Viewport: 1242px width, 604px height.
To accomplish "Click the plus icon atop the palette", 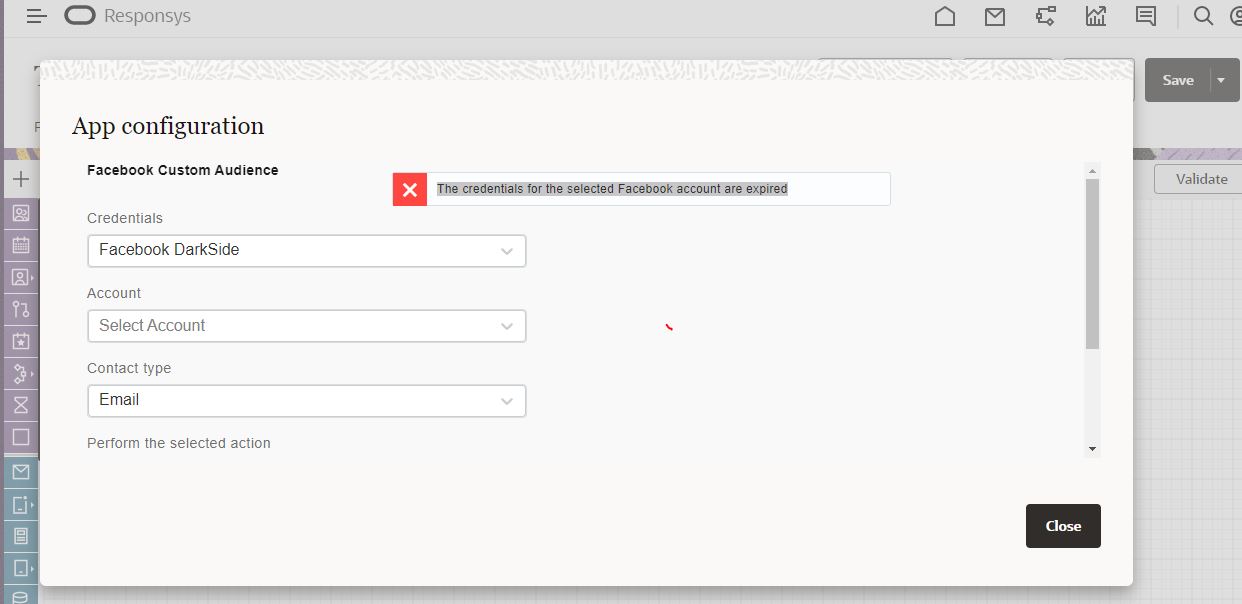I will click(21, 180).
